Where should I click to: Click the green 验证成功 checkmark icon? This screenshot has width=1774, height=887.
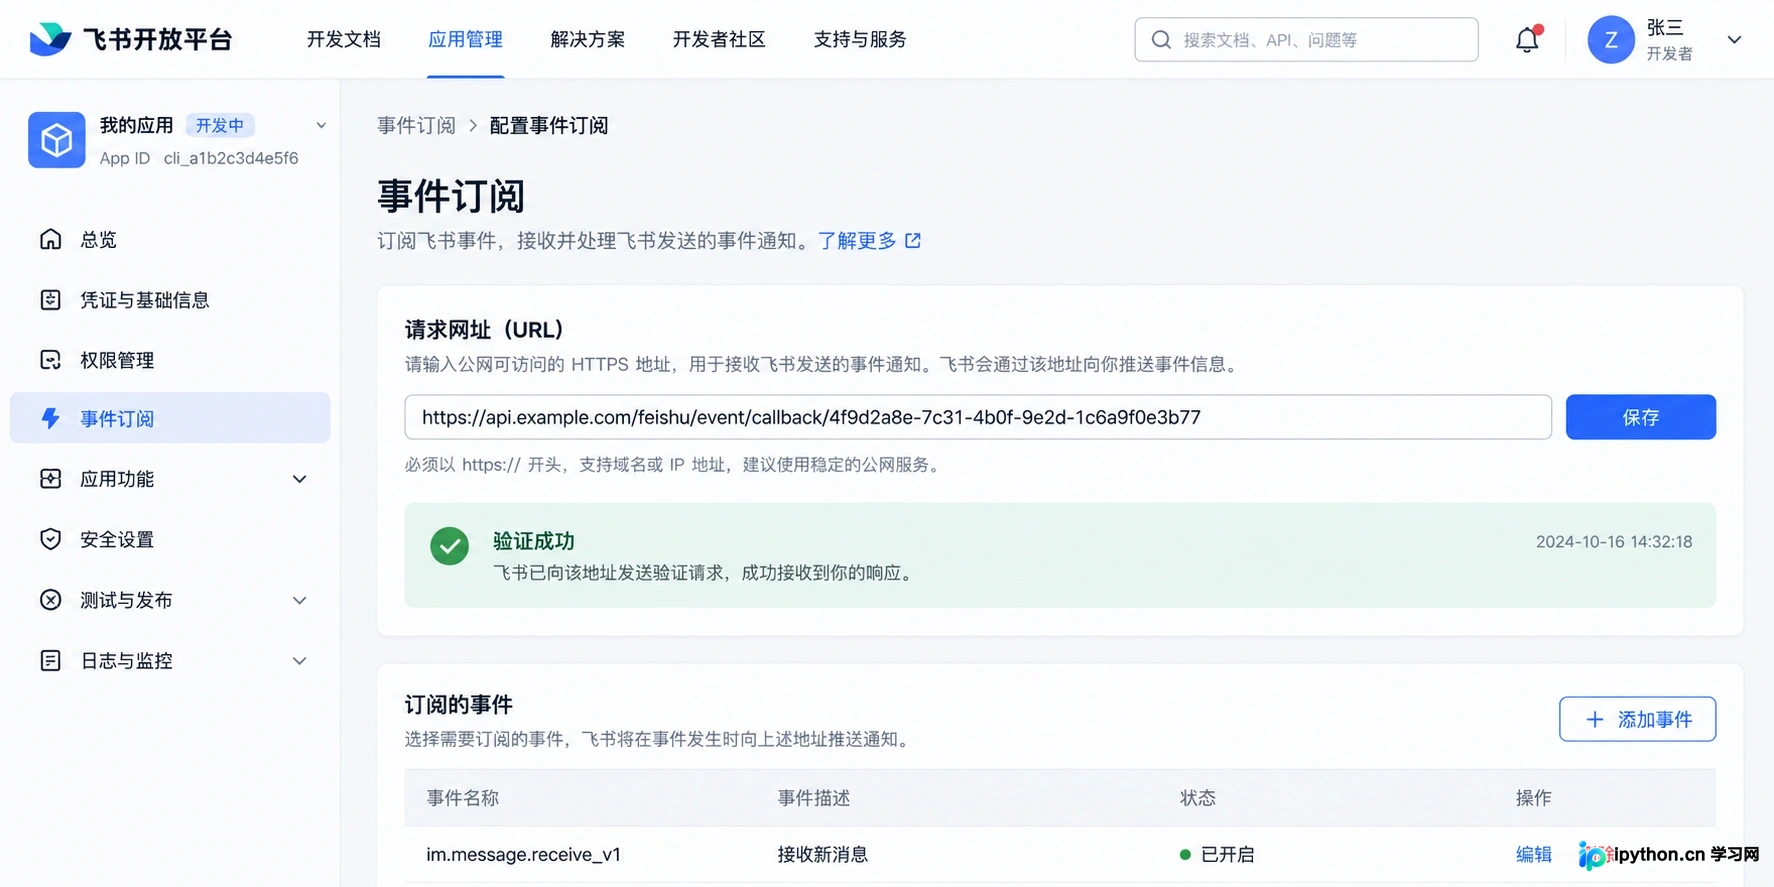tap(449, 546)
